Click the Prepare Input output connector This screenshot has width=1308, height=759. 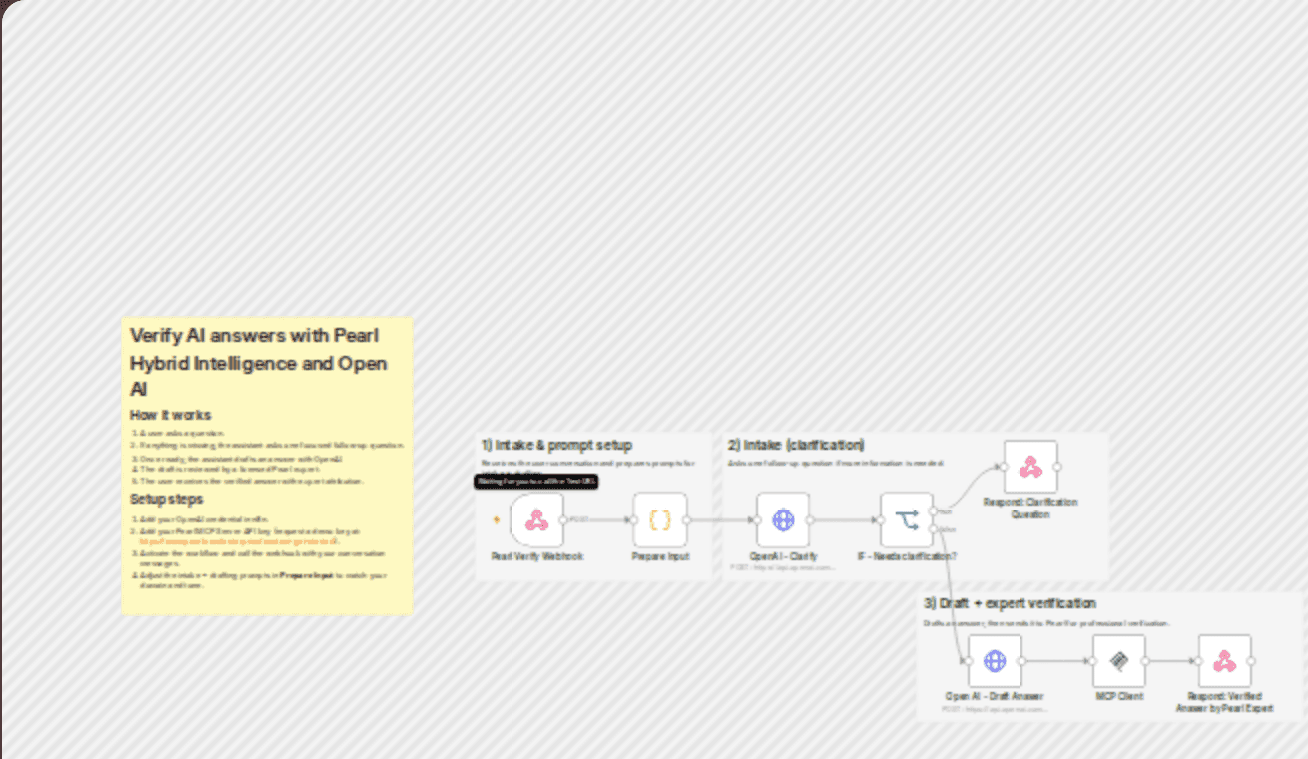(x=687, y=520)
